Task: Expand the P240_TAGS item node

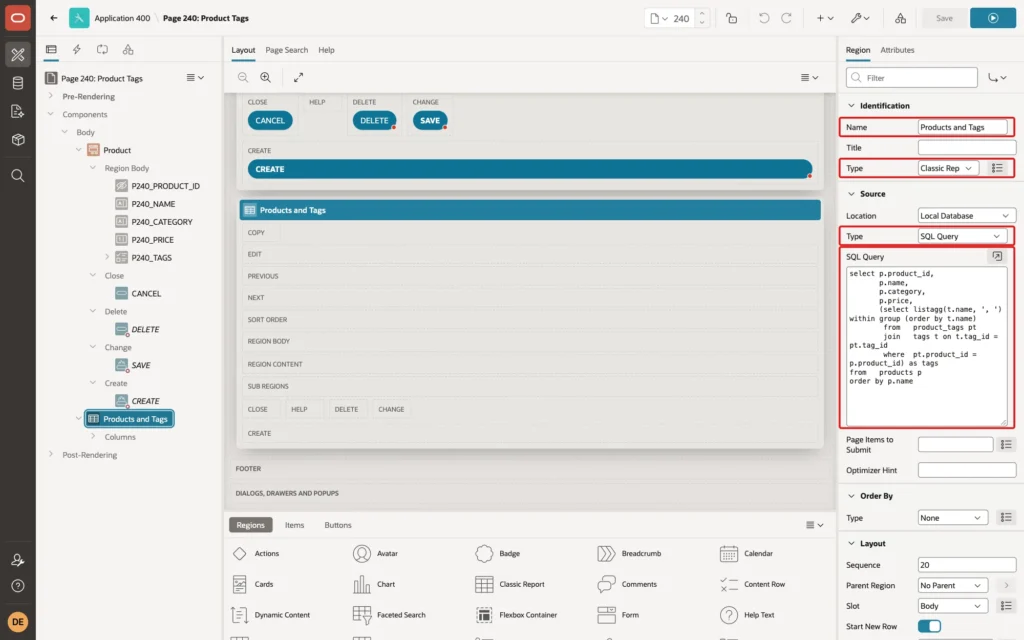Action: click(x=107, y=257)
